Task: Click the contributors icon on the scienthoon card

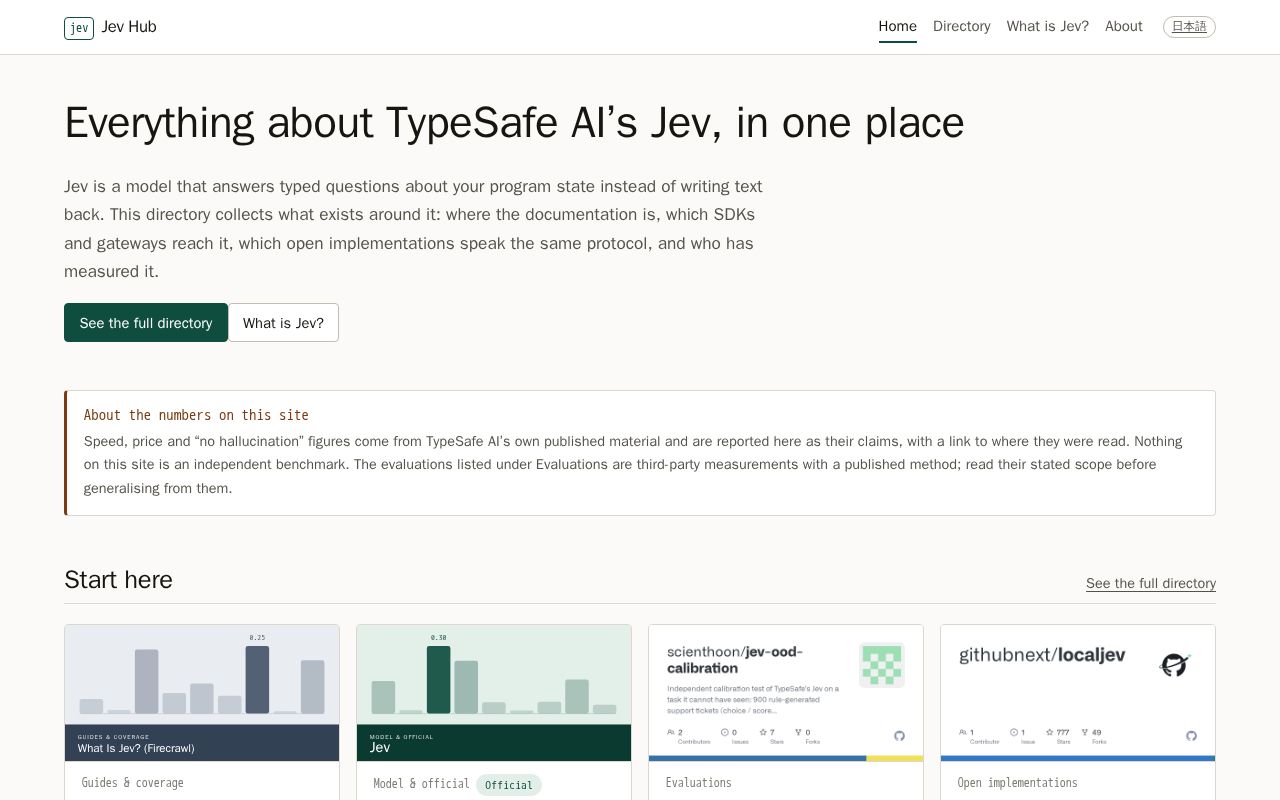Action: click(670, 733)
